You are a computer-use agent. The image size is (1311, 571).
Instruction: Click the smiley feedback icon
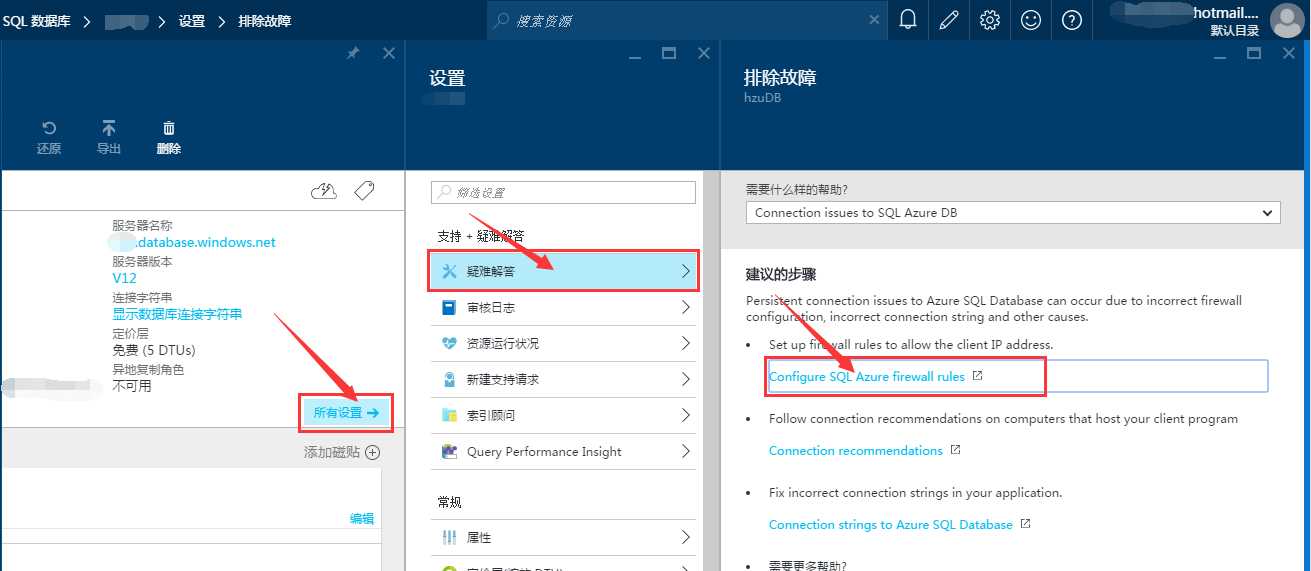point(1030,20)
